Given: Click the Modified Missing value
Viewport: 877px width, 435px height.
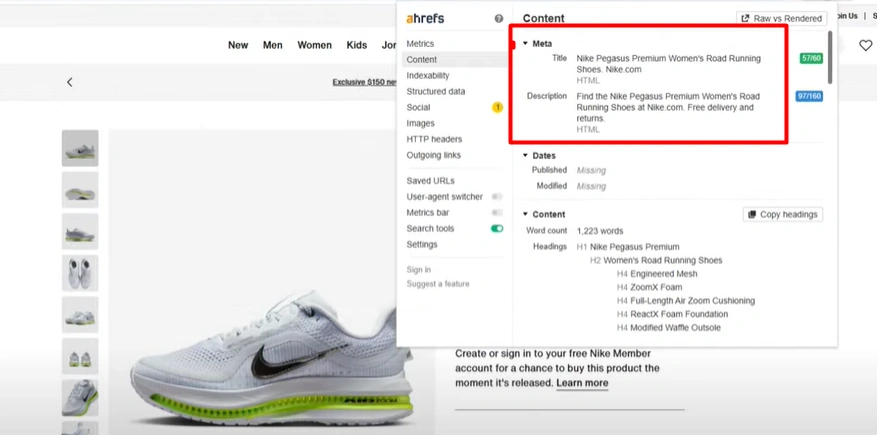Looking at the screenshot, I should coord(591,186).
